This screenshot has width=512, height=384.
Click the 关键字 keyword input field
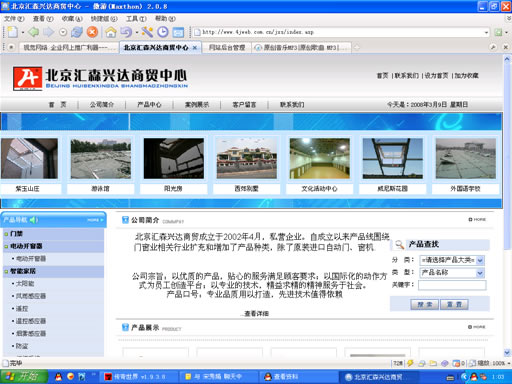pos(452,285)
